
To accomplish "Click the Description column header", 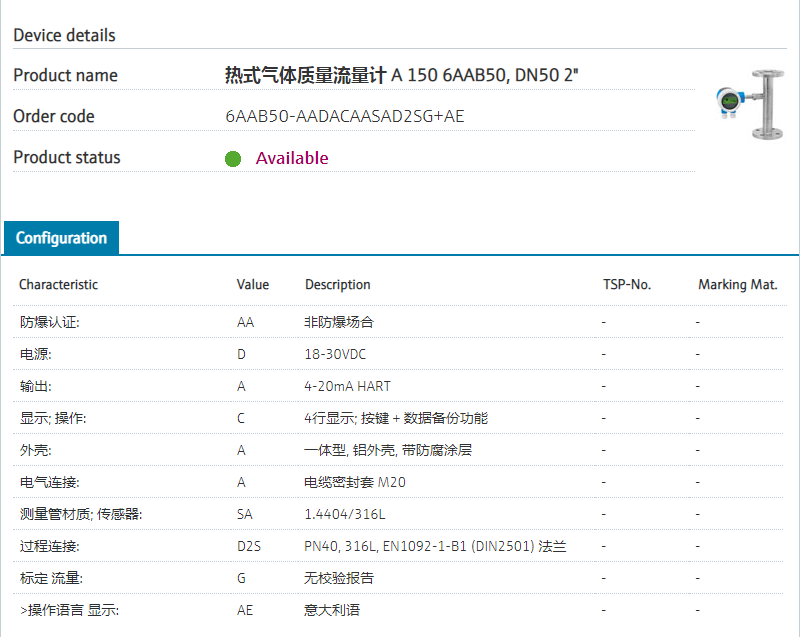I will click(337, 284).
